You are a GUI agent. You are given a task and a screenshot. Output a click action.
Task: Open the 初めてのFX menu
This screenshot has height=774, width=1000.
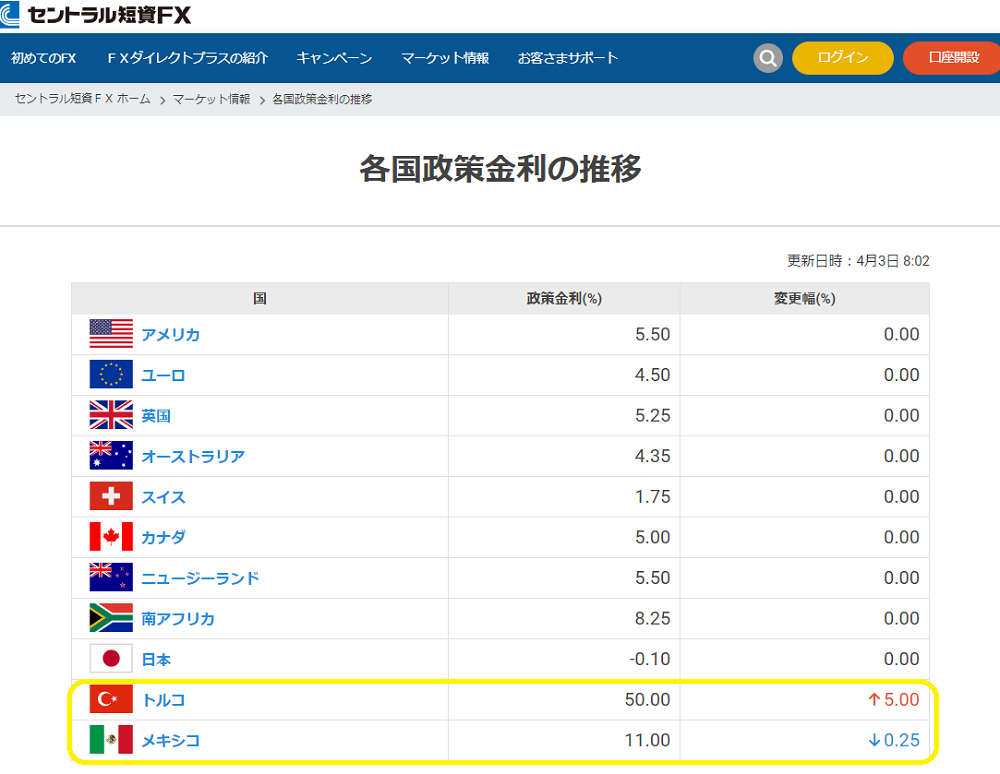tap(43, 58)
